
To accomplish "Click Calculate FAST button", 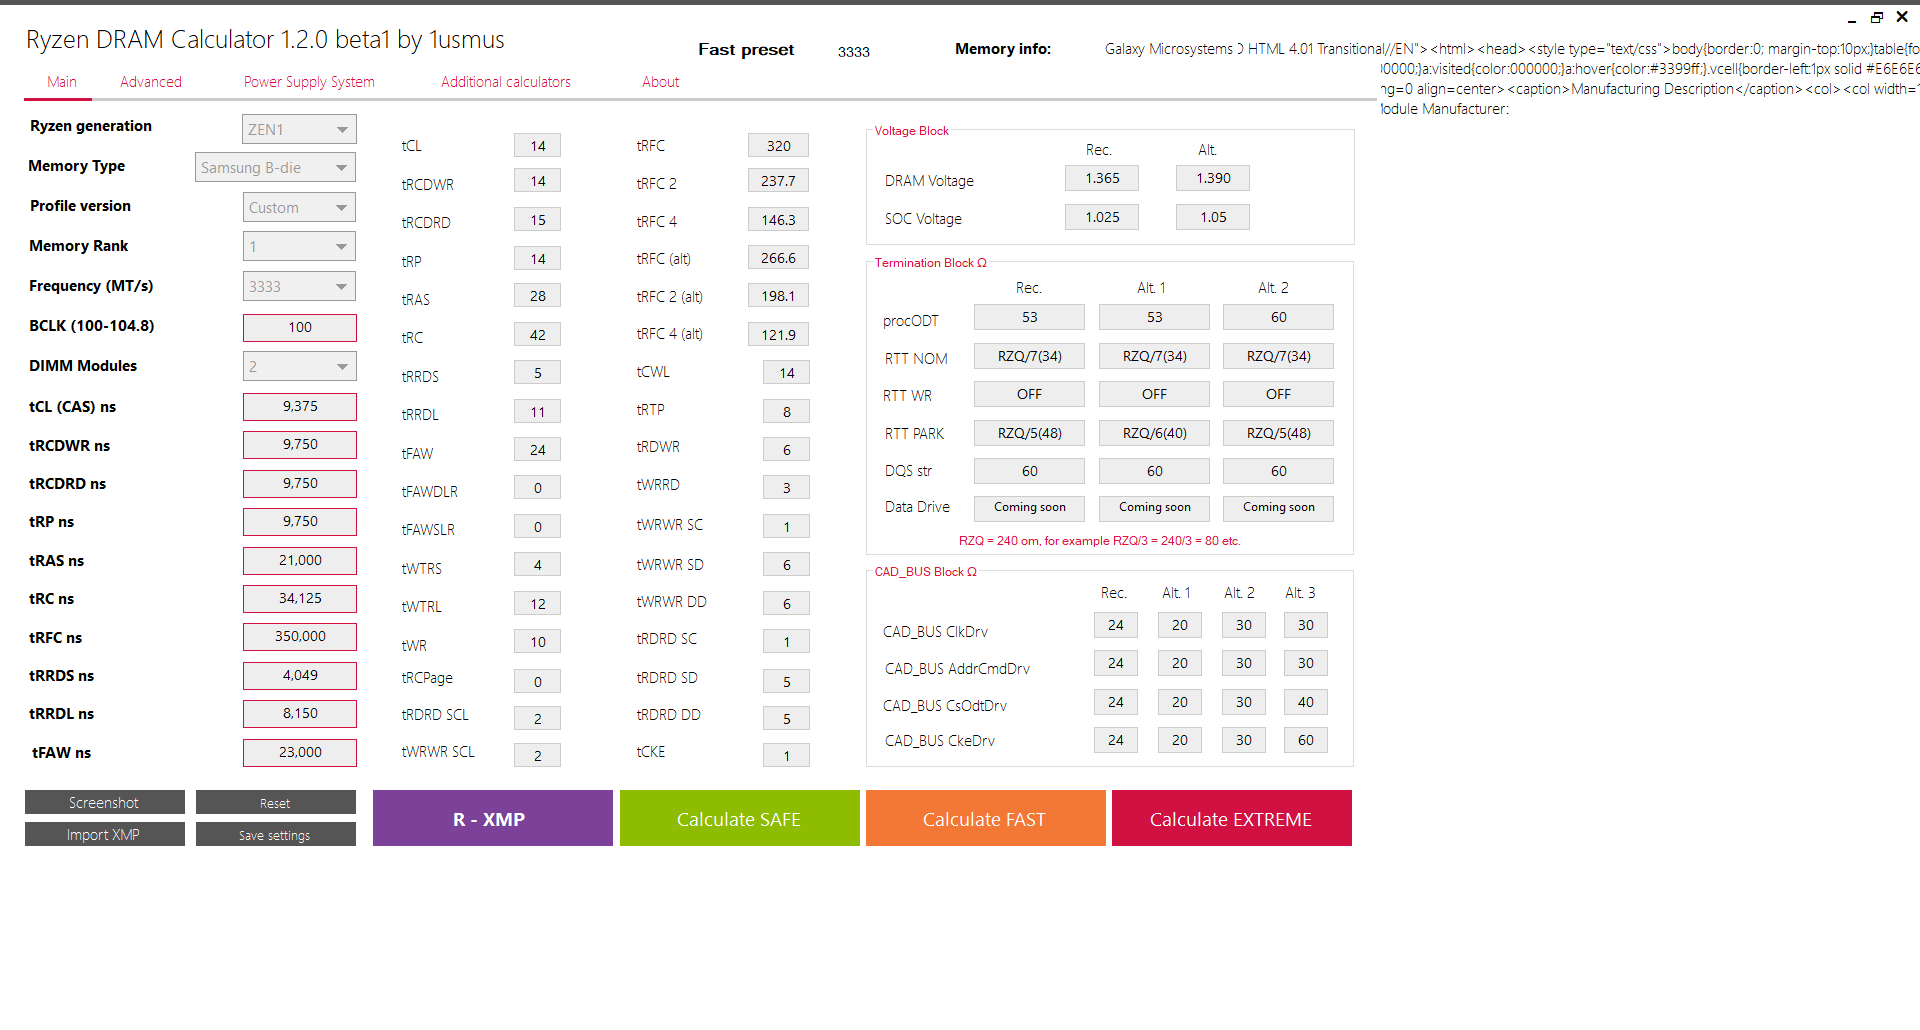I will 986,818.
